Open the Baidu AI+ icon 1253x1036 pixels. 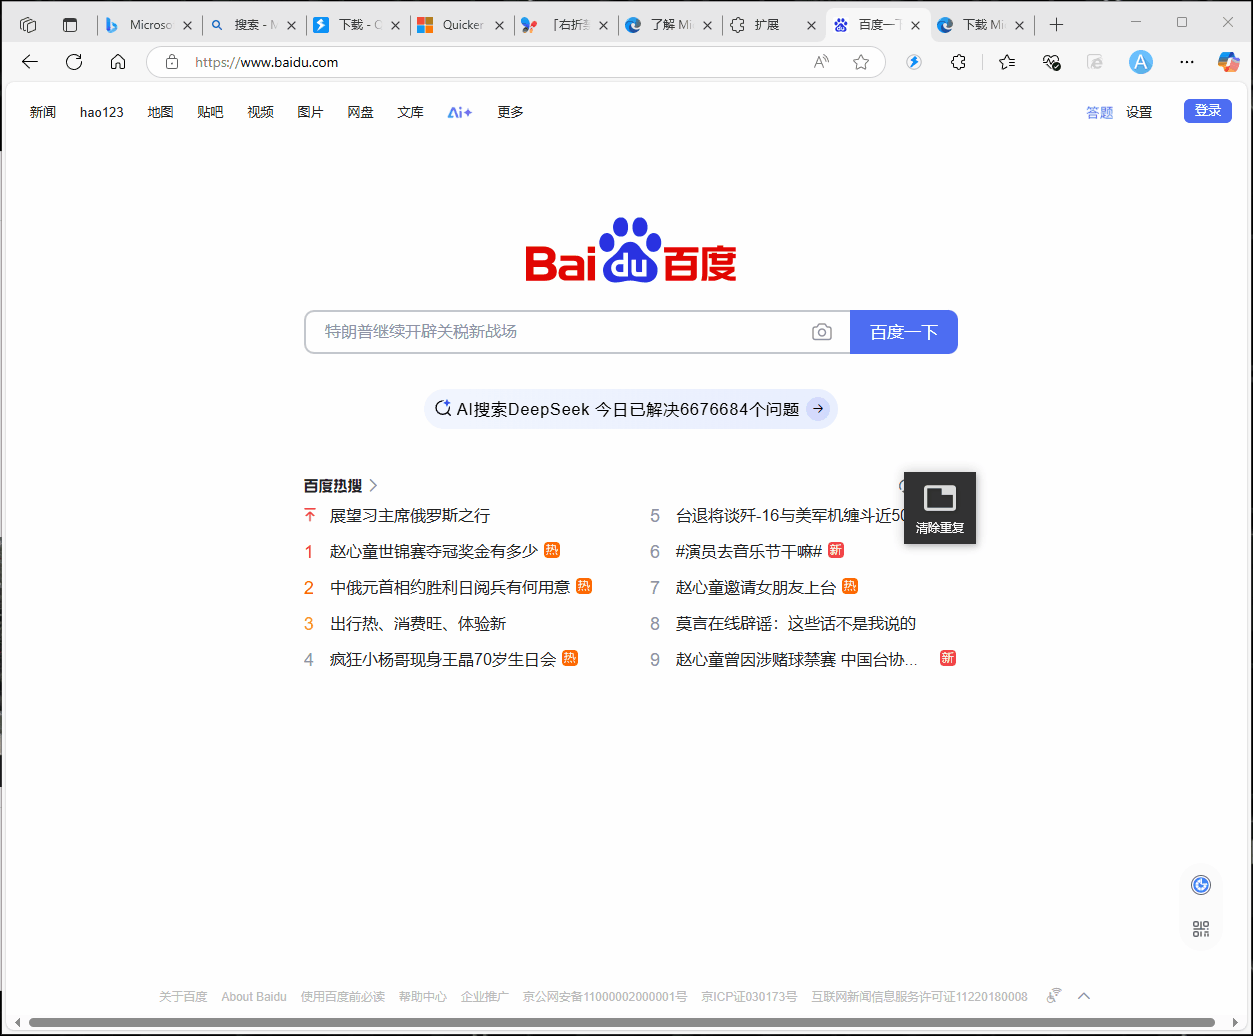pyautogui.click(x=460, y=112)
